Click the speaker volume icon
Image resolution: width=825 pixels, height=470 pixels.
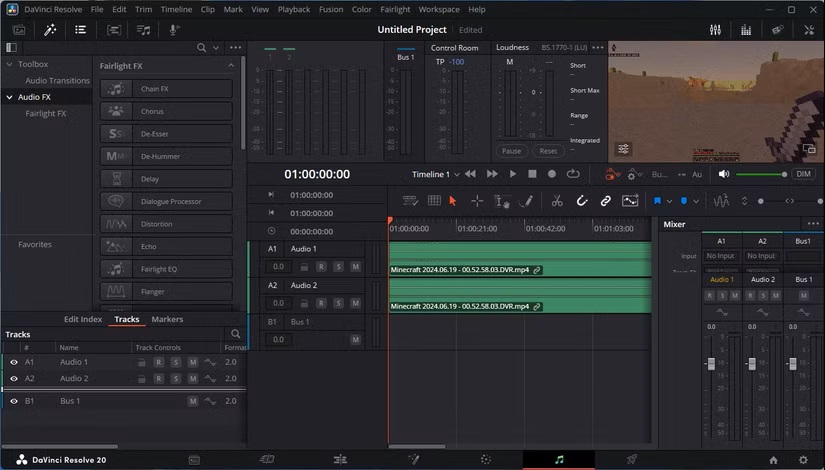point(723,174)
